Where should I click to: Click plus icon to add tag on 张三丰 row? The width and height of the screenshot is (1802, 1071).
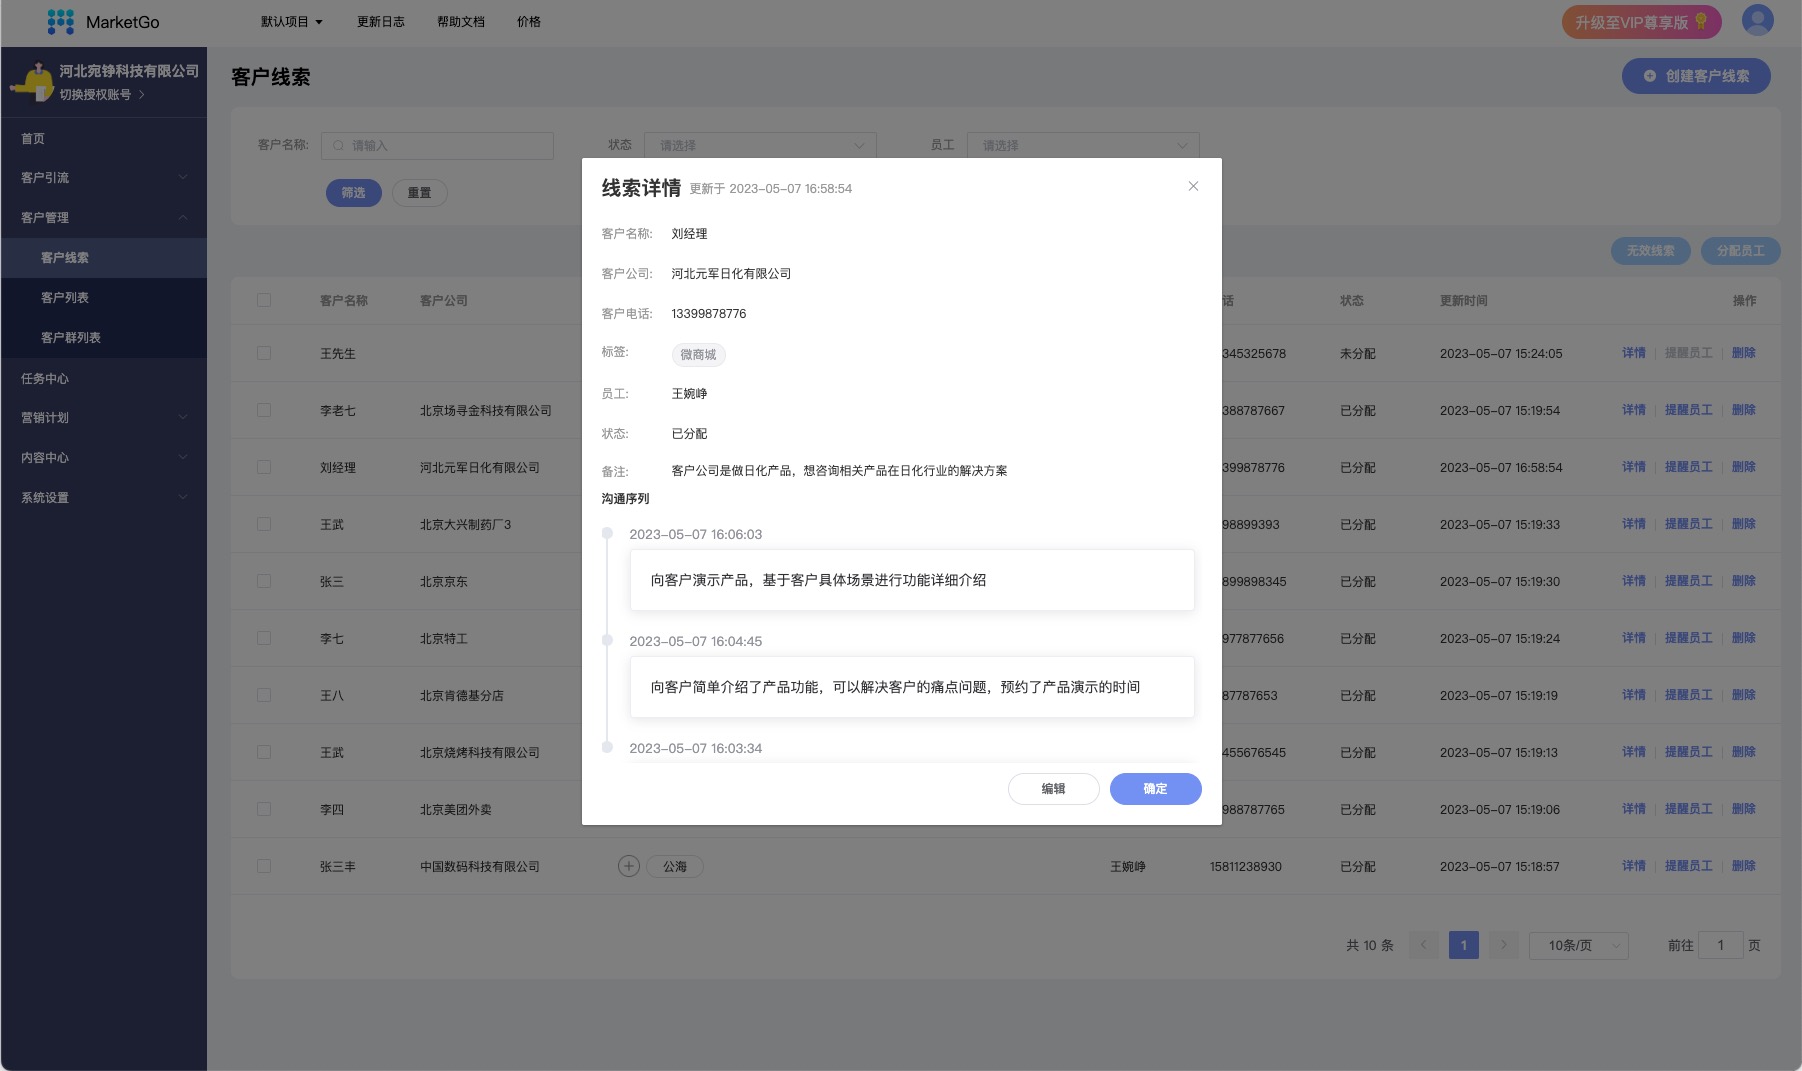[628, 866]
